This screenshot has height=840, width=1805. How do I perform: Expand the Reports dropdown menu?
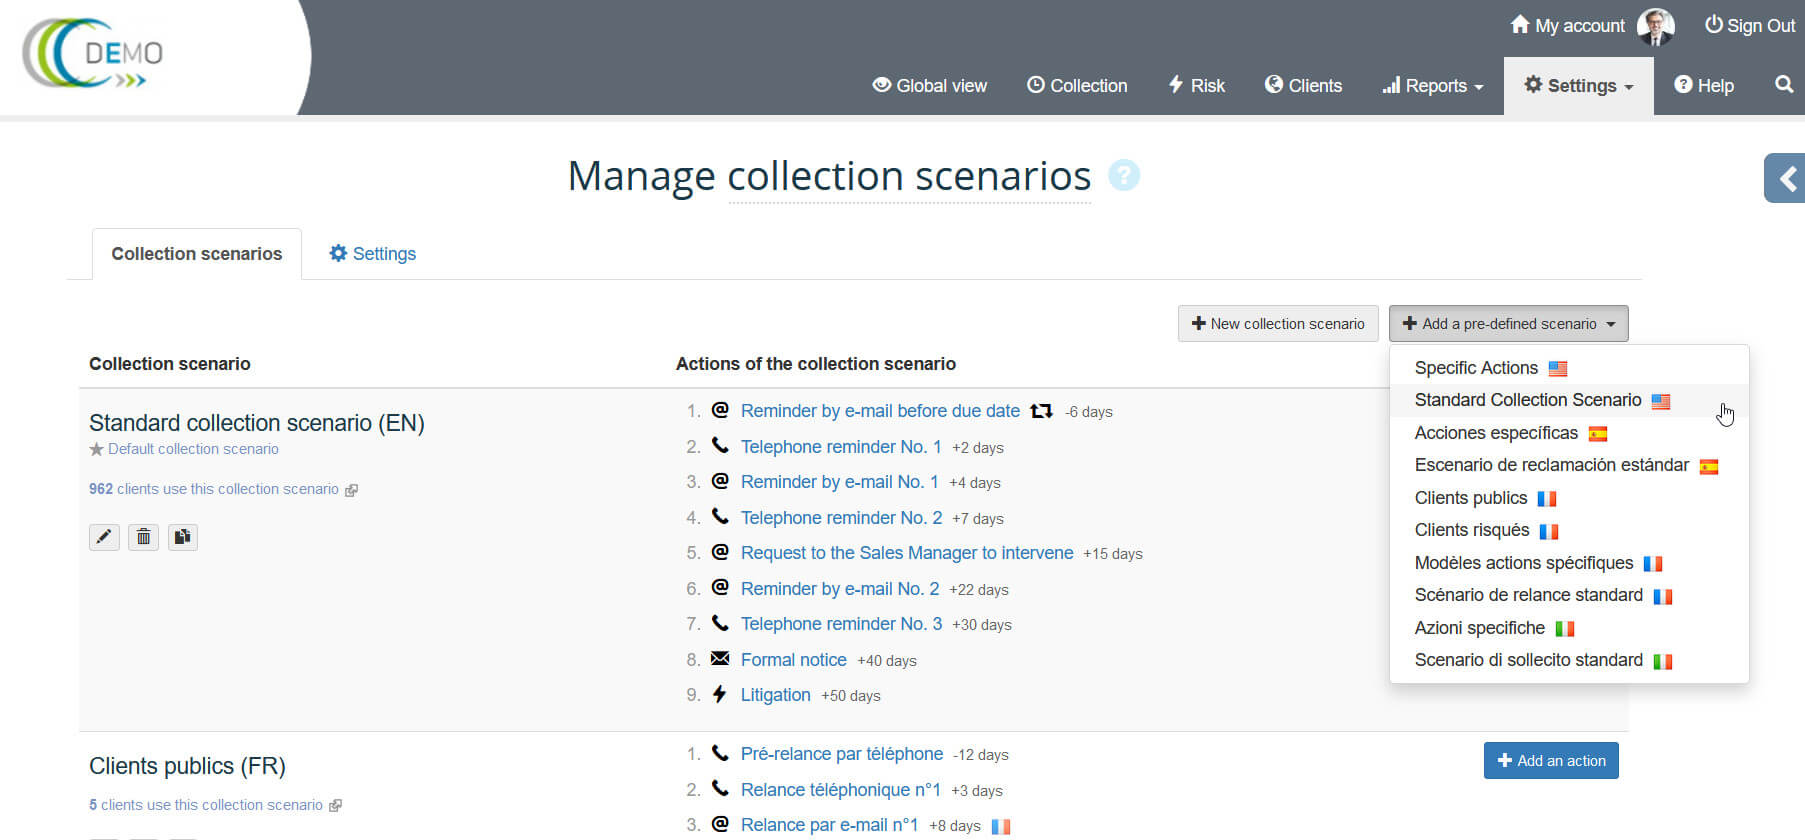tap(1432, 86)
